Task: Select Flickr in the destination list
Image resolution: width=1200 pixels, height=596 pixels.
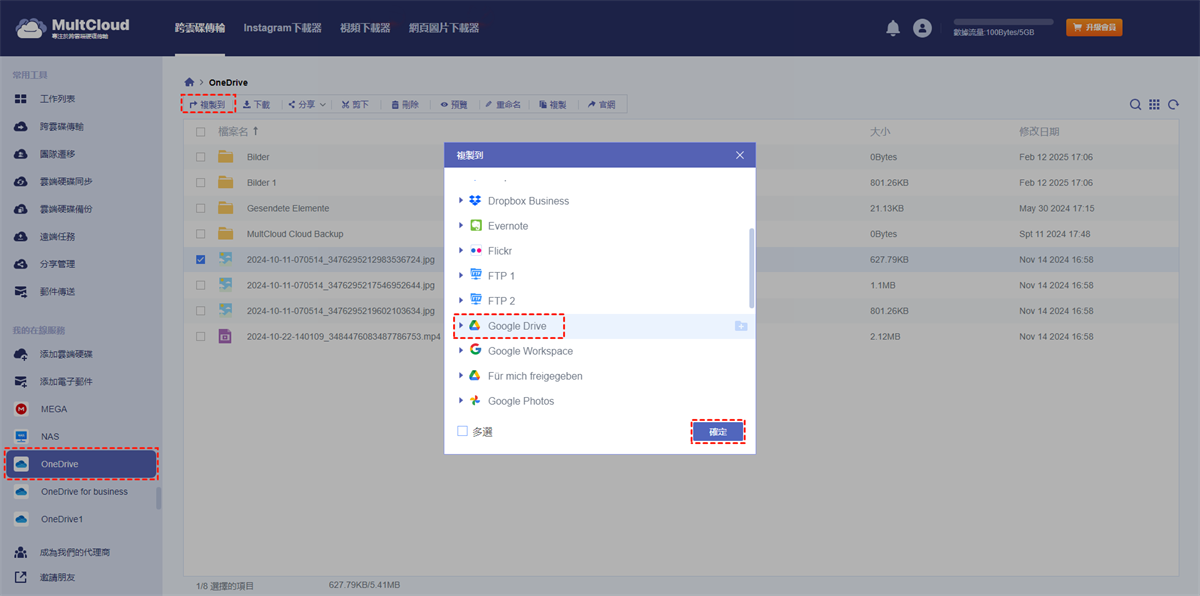Action: tap(500, 251)
